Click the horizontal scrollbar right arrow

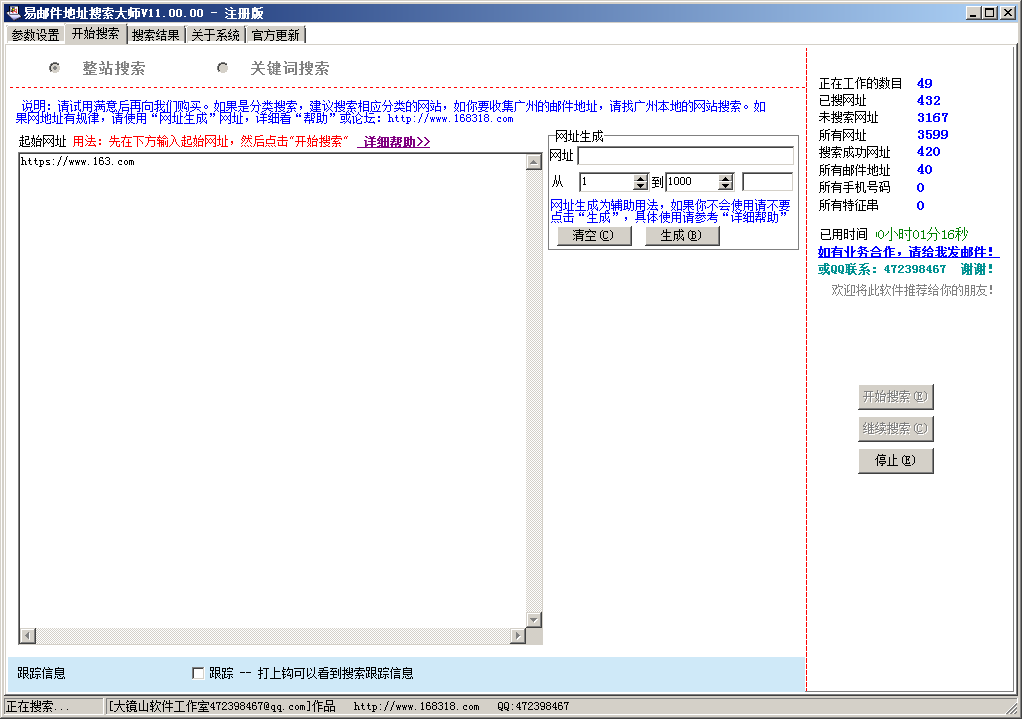(517, 636)
